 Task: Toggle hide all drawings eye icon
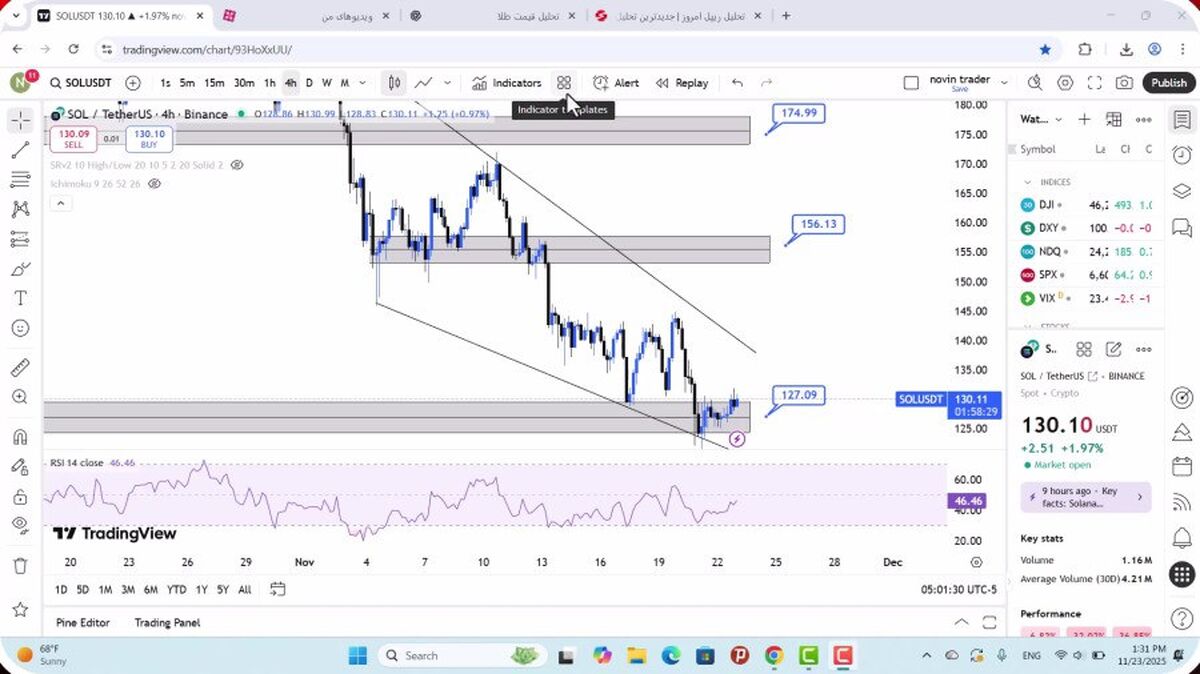click(x=20, y=526)
